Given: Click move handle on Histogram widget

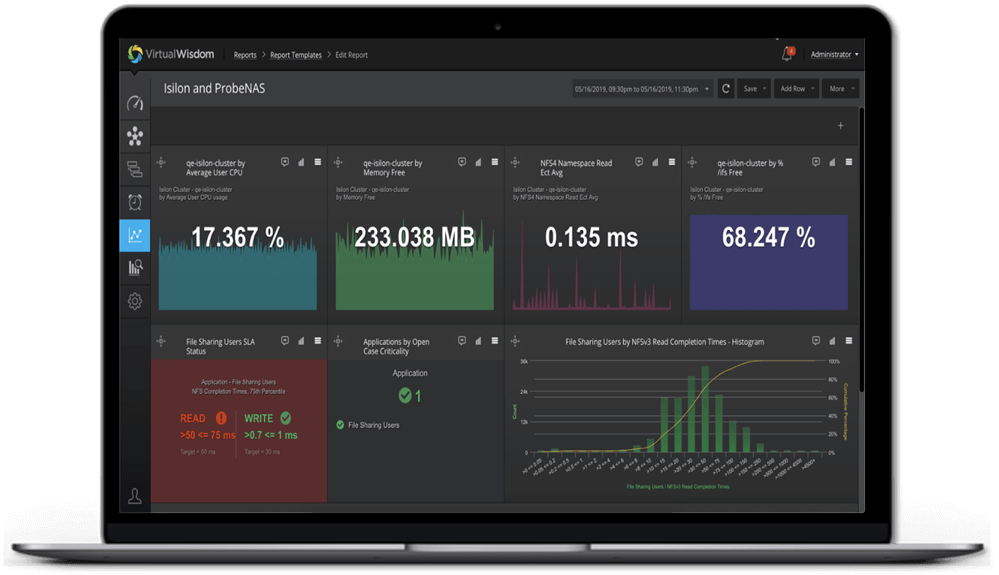Looking at the screenshot, I should [x=515, y=342].
